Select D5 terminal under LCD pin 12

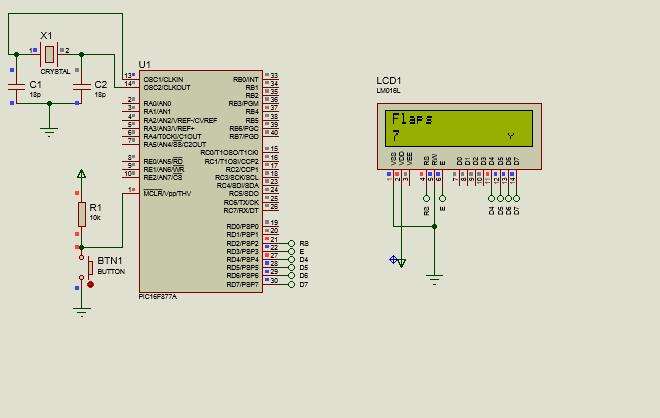point(500,198)
